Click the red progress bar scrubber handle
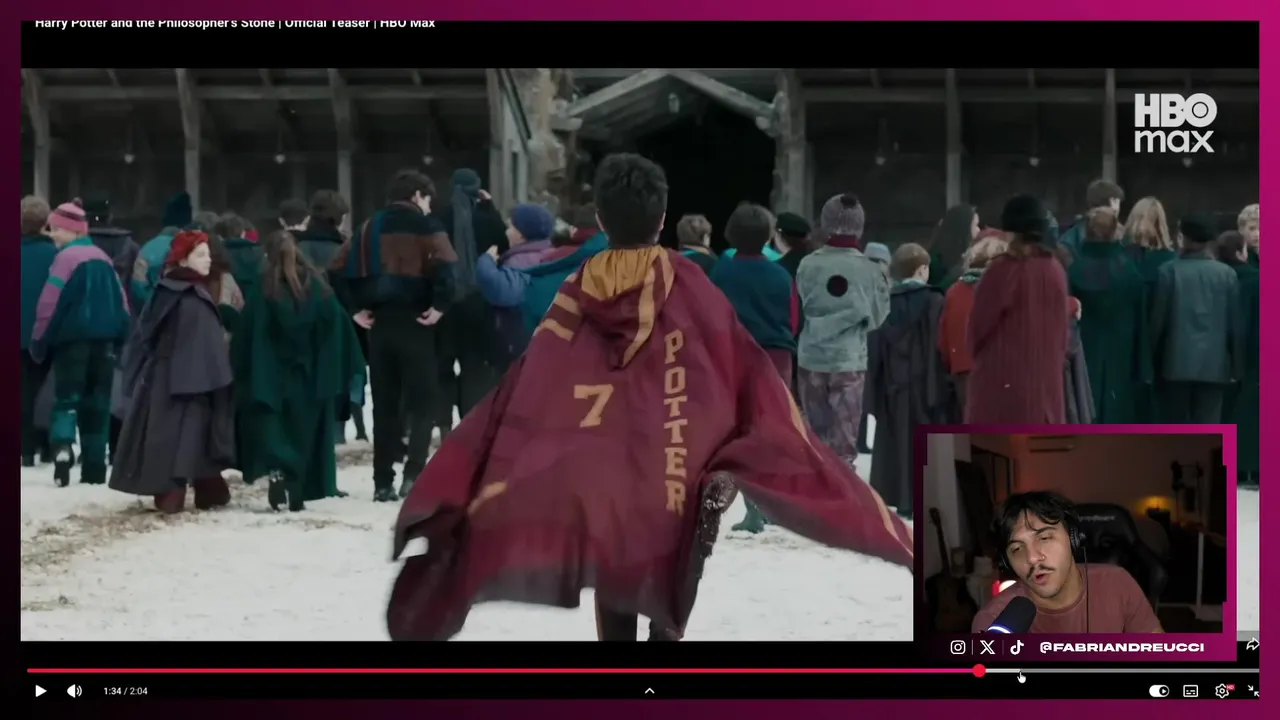The height and width of the screenshot is (720, 1280). (x=979, y=671)
